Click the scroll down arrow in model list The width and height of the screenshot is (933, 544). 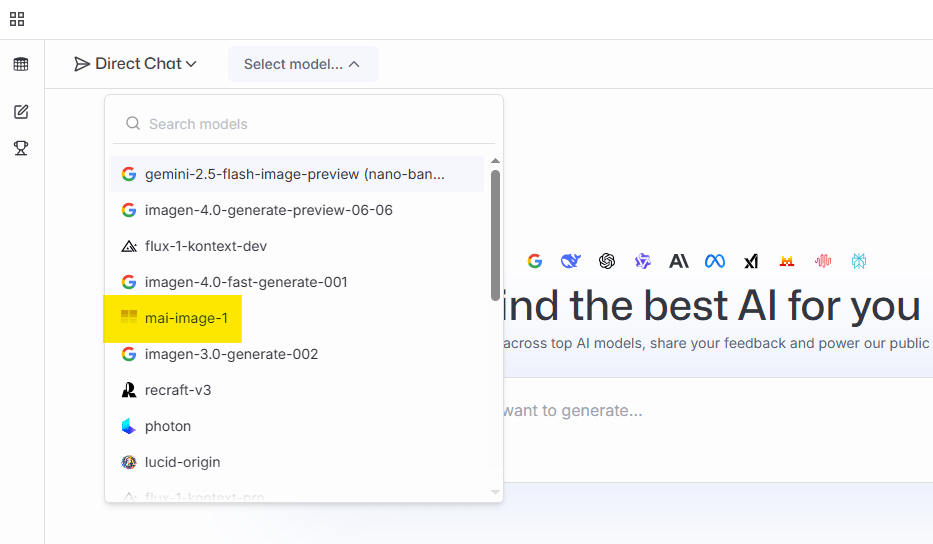tap(495, 492)
